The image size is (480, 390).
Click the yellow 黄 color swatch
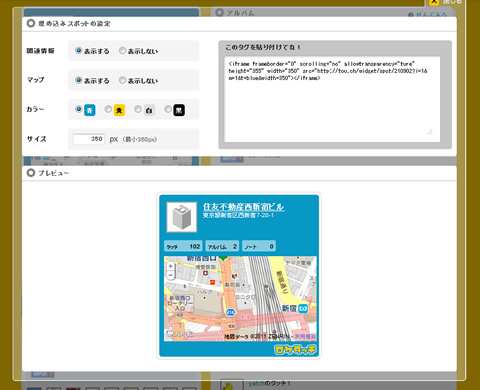[x=119, y=110]
